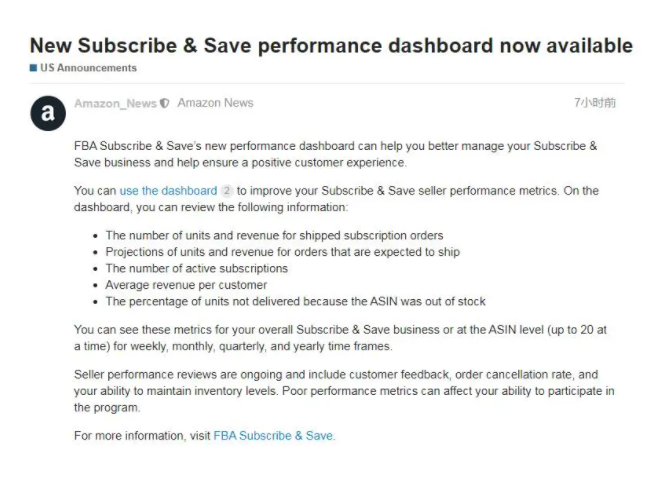Click the bullet about units not delivered, out of stock

(295, 301)
